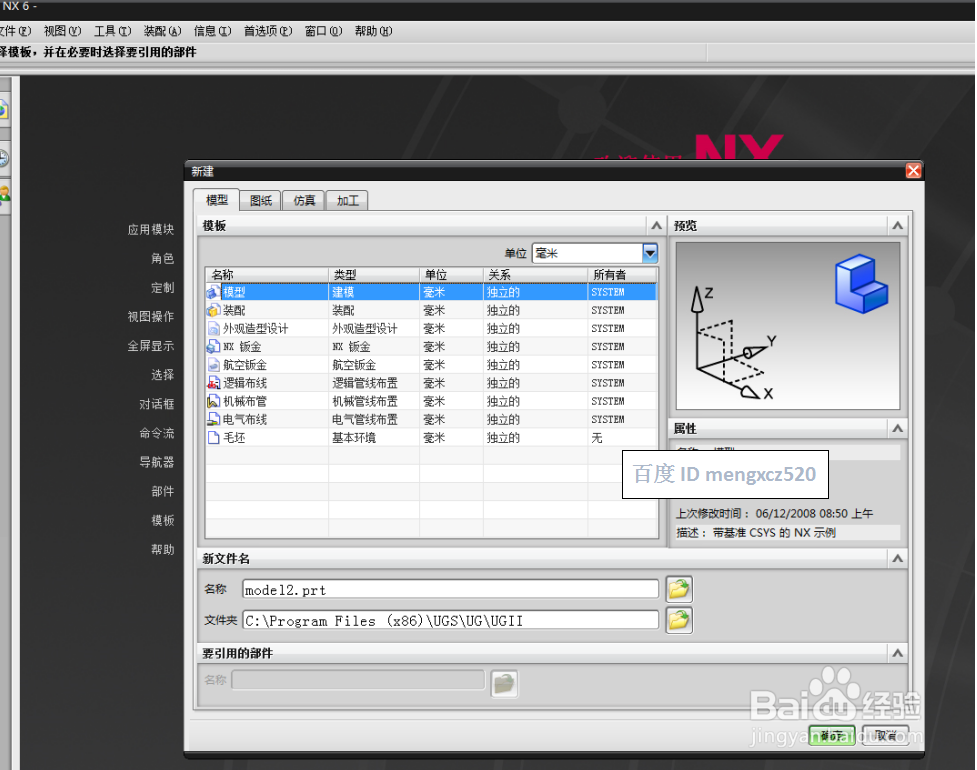
Task: Sort templates by the 名称 column header
Action: point(267,275)
